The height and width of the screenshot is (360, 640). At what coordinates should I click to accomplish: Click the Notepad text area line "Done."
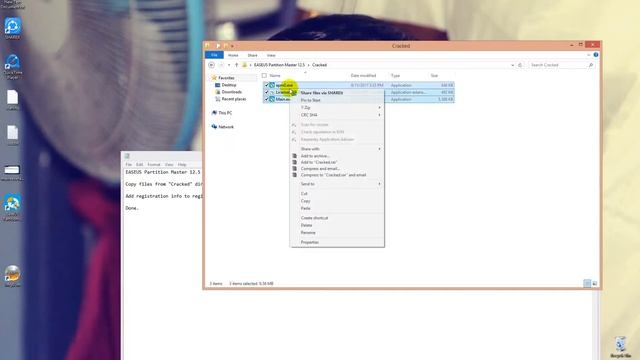[132, 208]
